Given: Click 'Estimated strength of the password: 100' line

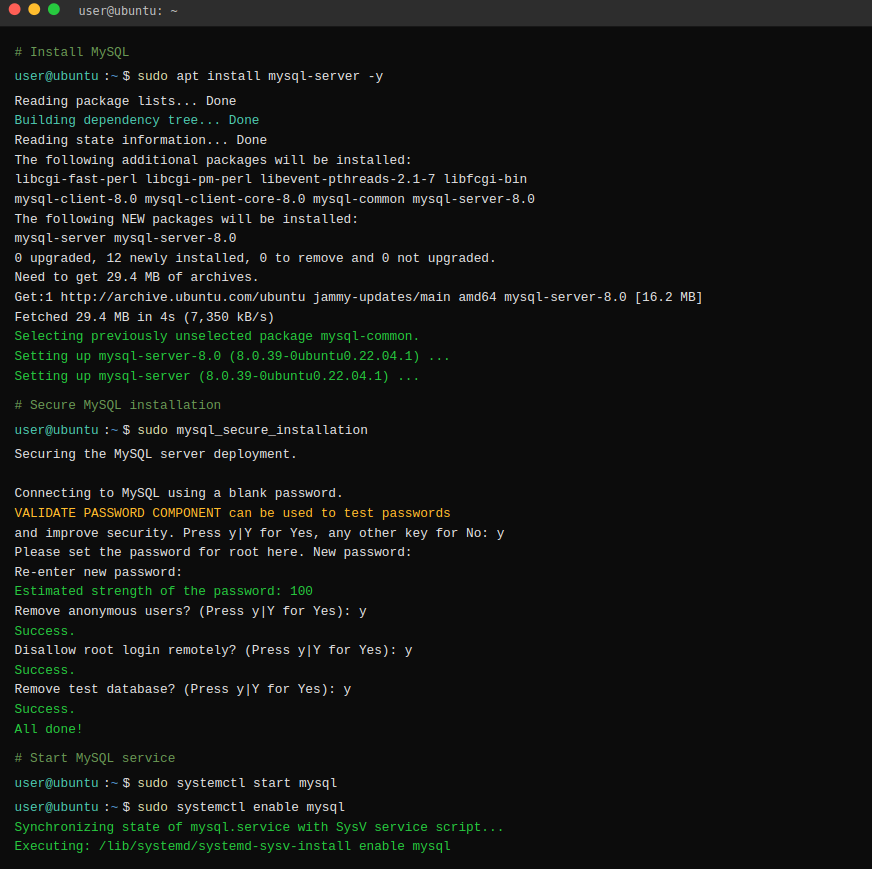Looking at the screenshot, I should (164, 590).
